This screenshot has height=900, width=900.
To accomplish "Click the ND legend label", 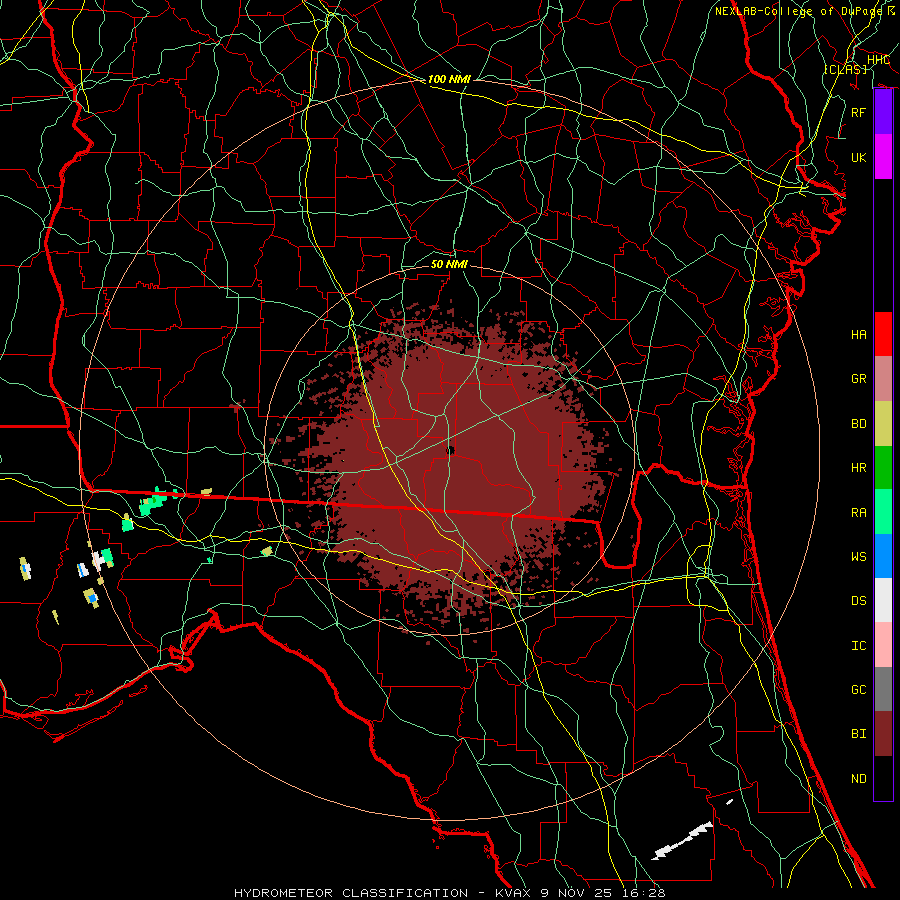I will [x=858, y=779].
